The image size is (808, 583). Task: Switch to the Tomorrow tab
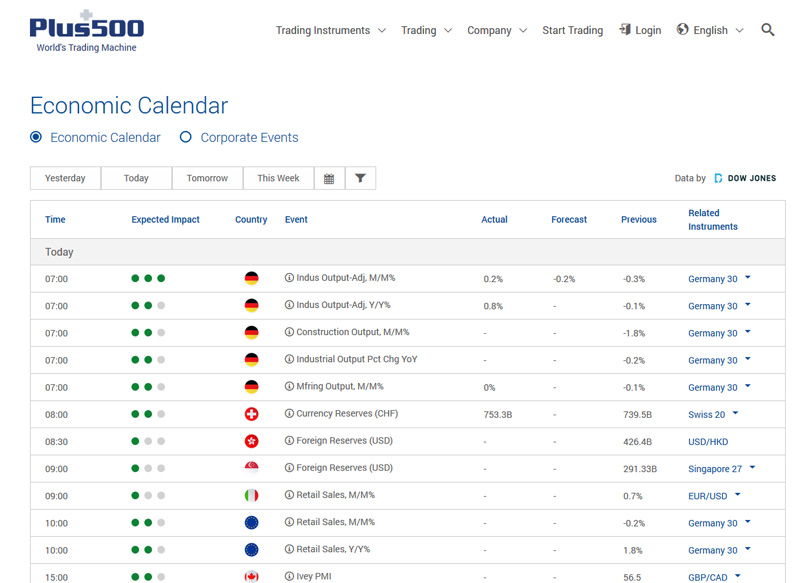(x=207, y=179)
